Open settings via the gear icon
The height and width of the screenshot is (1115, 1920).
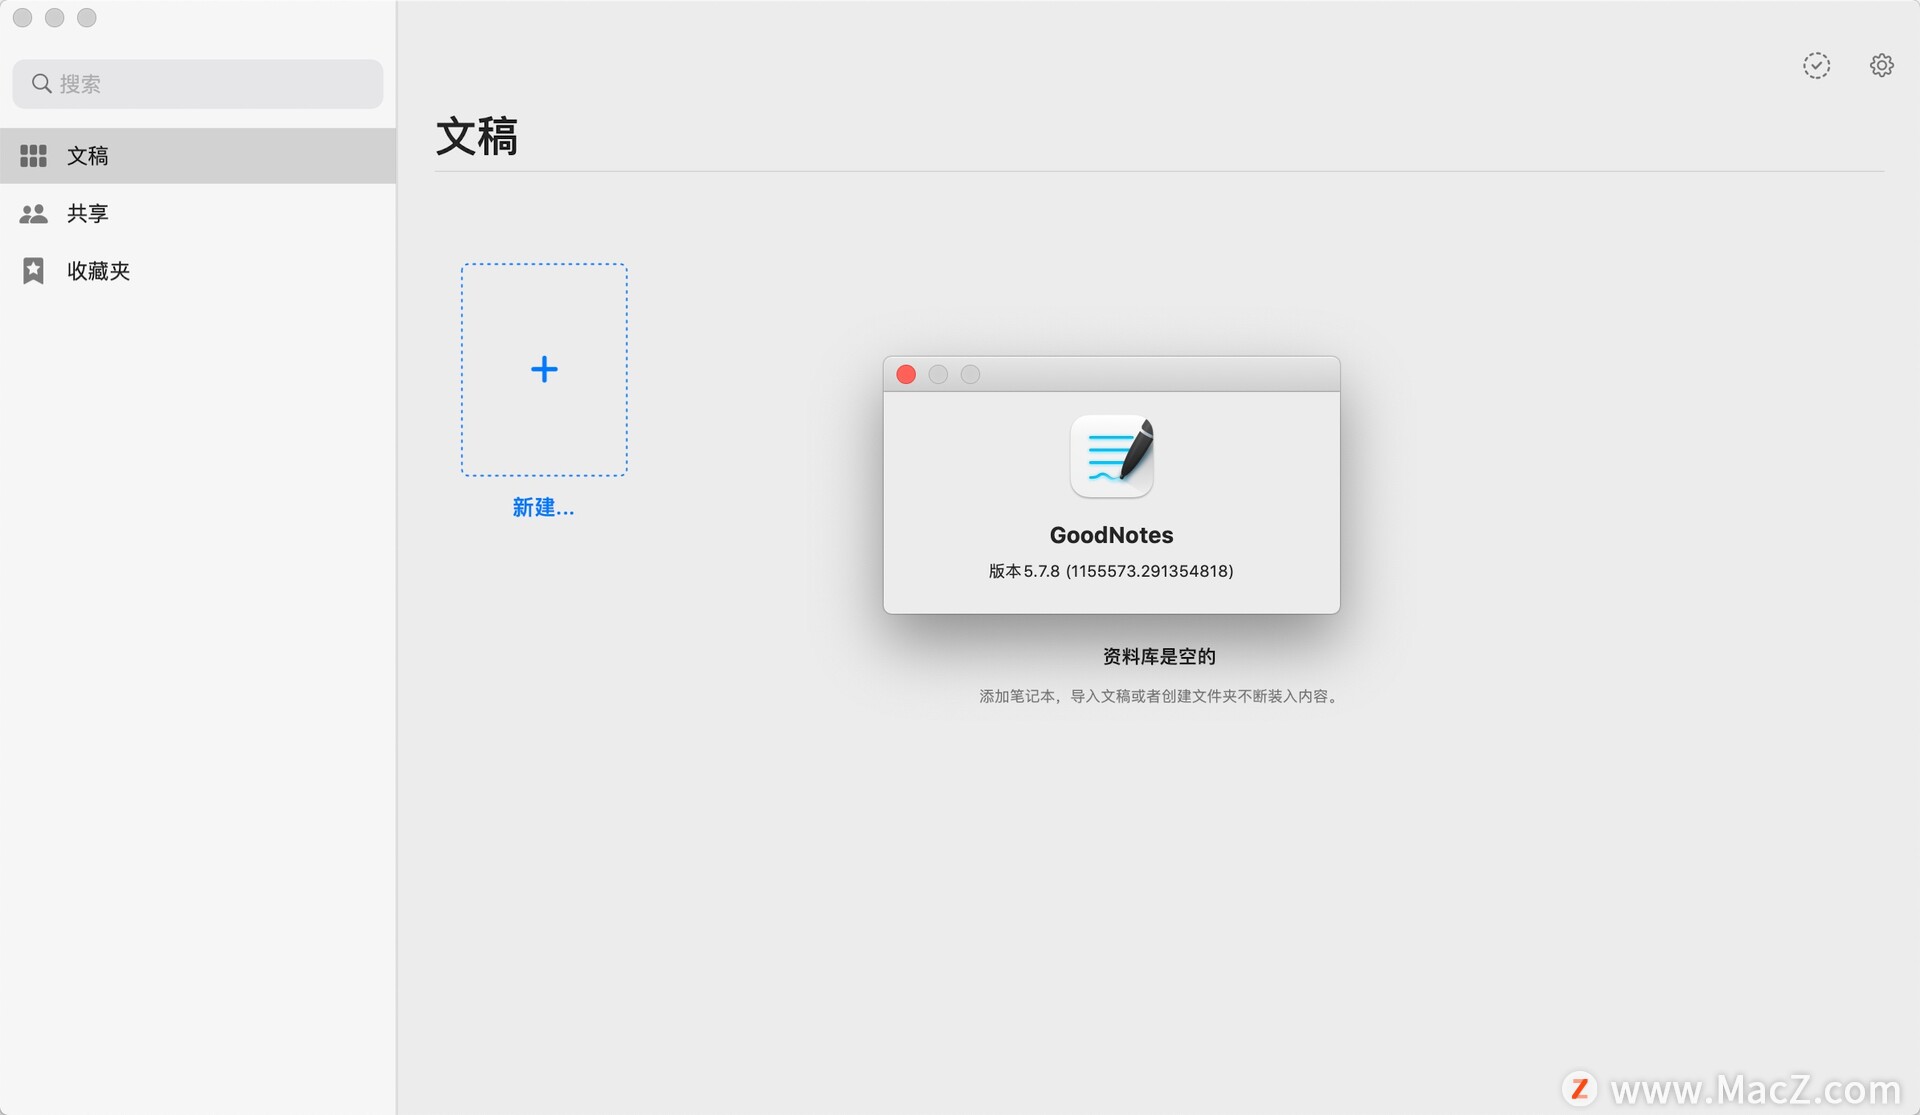pos(1881,65)
